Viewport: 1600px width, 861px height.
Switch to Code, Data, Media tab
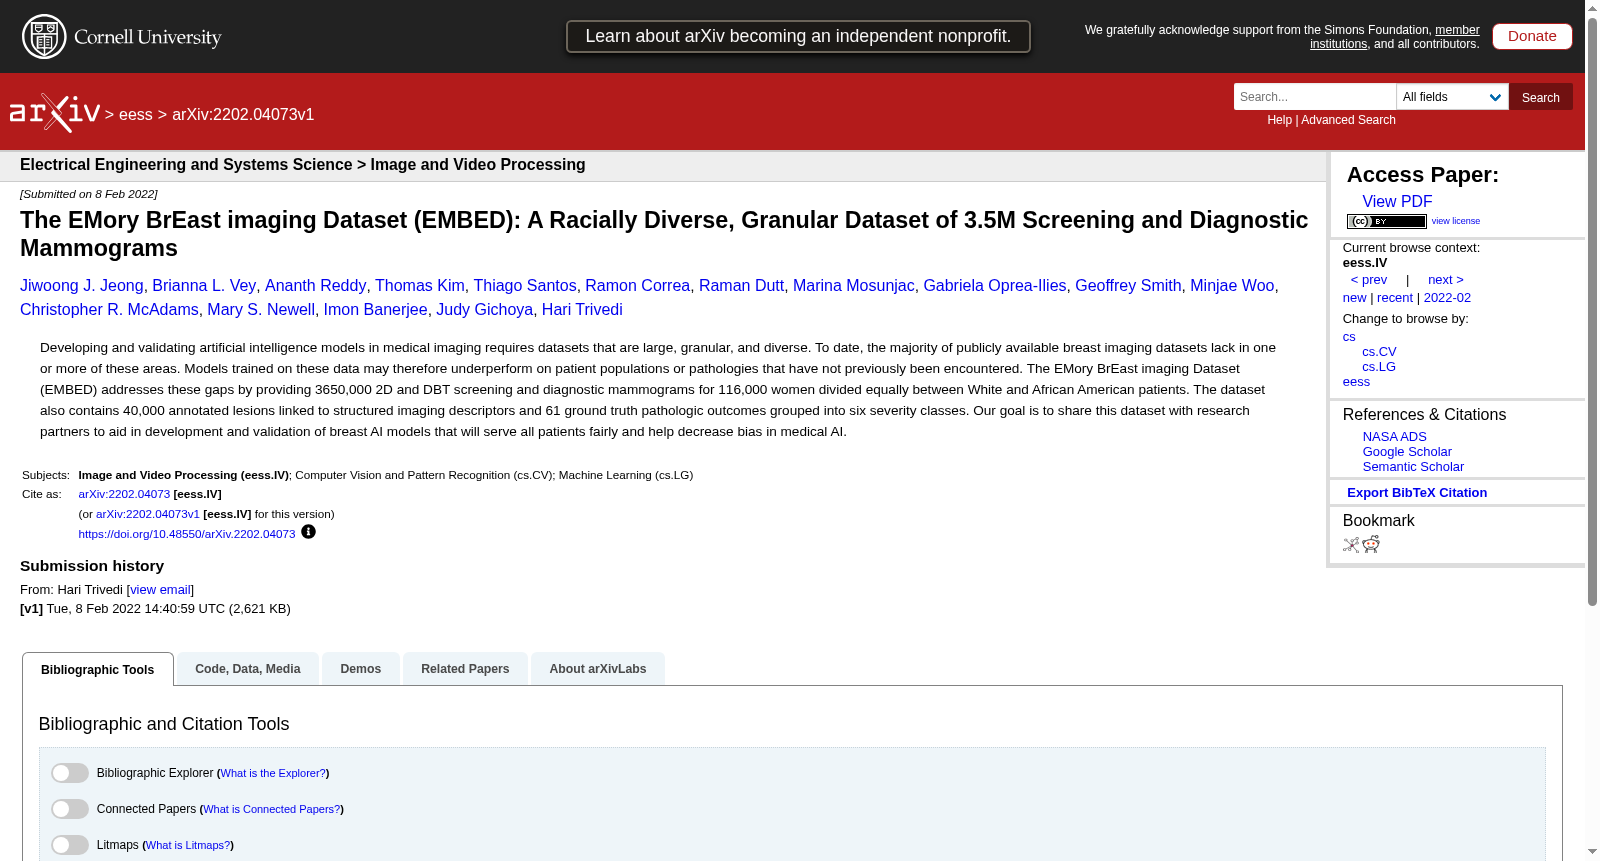pos(248,669)
